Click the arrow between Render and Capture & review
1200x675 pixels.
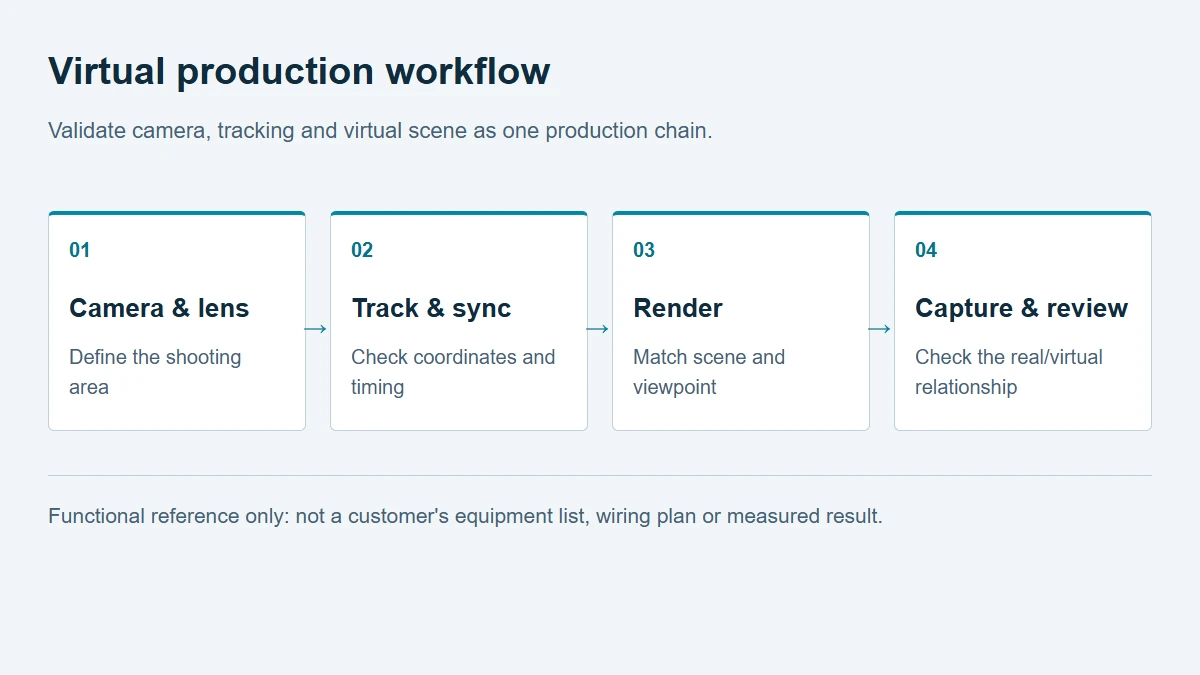click(x=880, y=329)
